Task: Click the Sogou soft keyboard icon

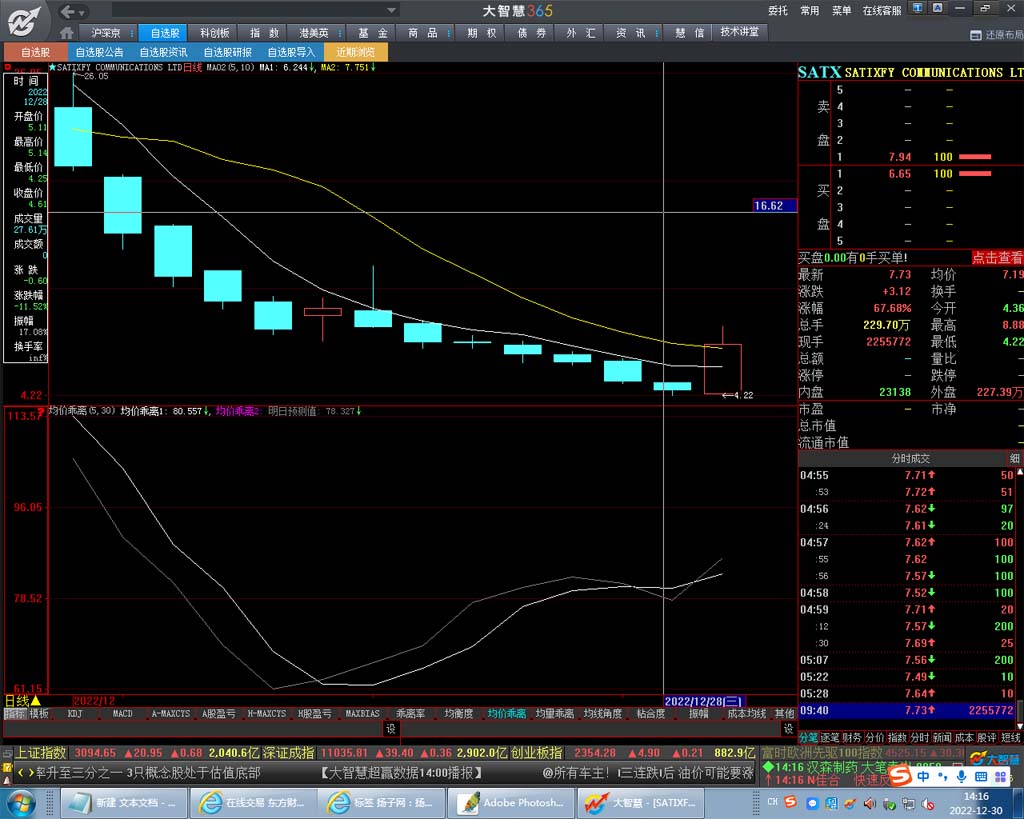Action: tap(981, 777)
